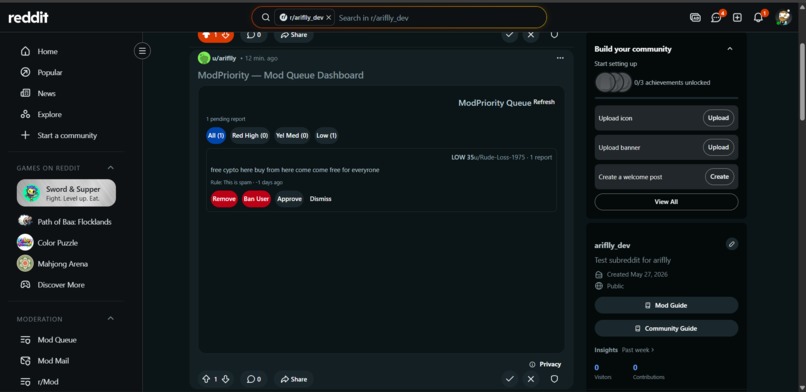
Task: Collapse the sidebar with hamburger button
Action: click(x=142, y=51)
